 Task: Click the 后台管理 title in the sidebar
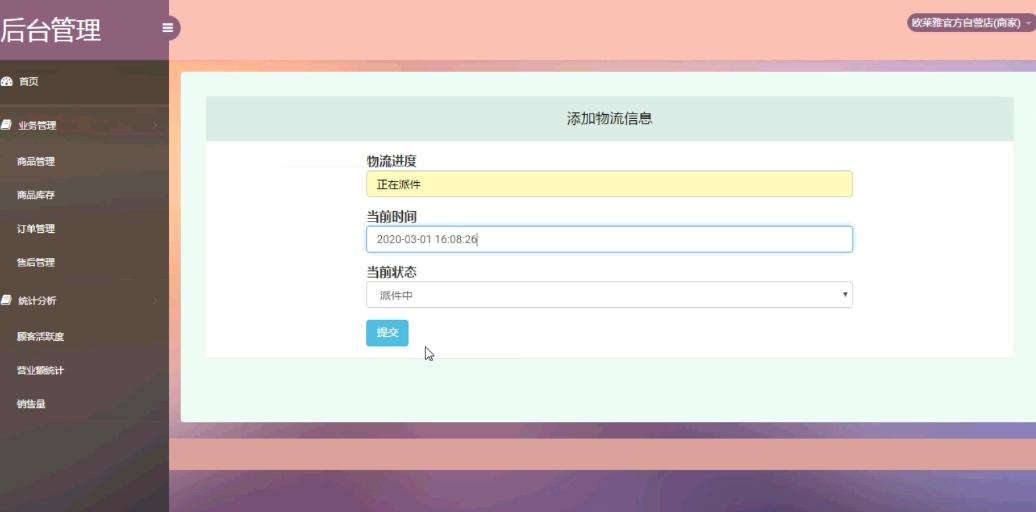(x=51, y=30)
